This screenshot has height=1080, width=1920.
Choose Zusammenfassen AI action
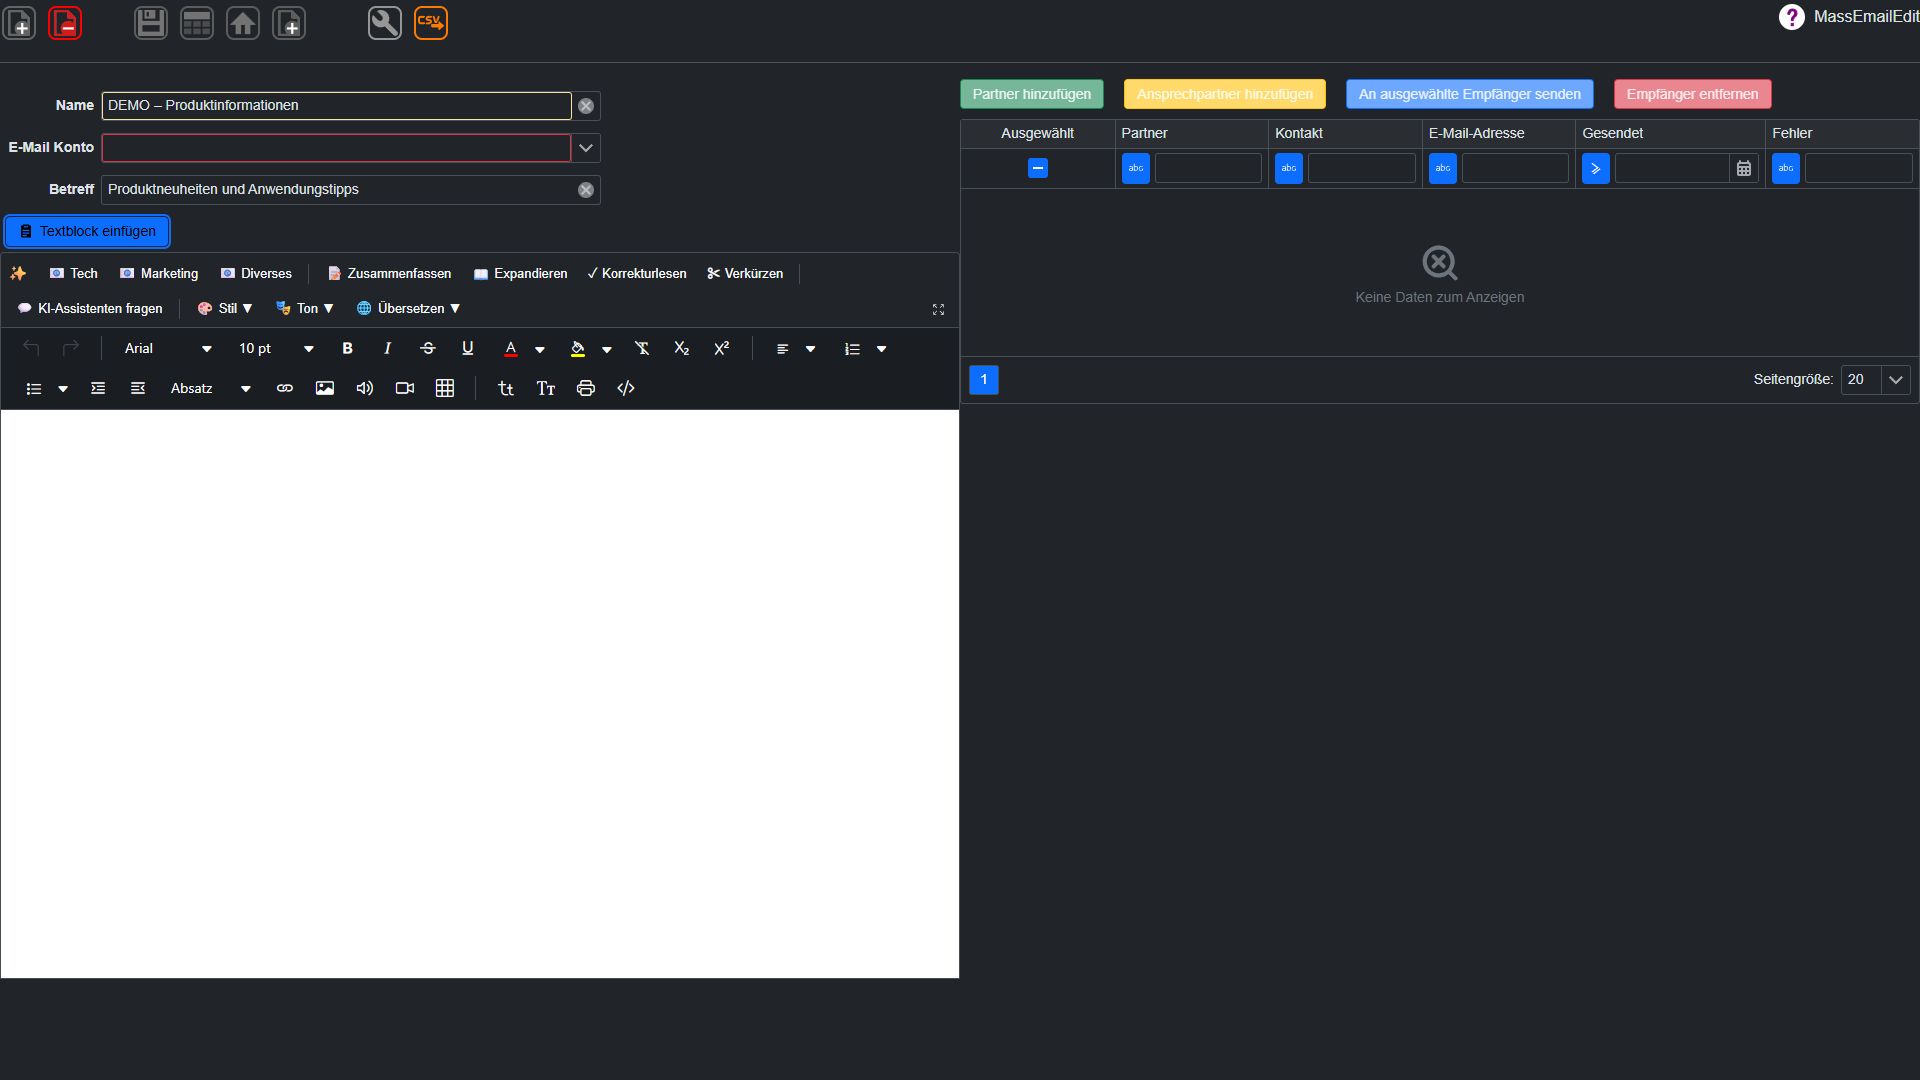tap(389, 273)
